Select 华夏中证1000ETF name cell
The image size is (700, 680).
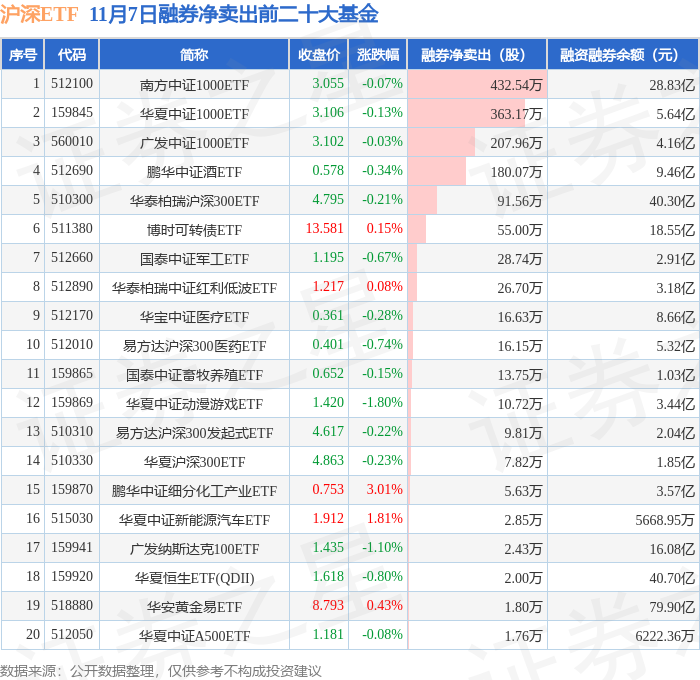[194, 114]
